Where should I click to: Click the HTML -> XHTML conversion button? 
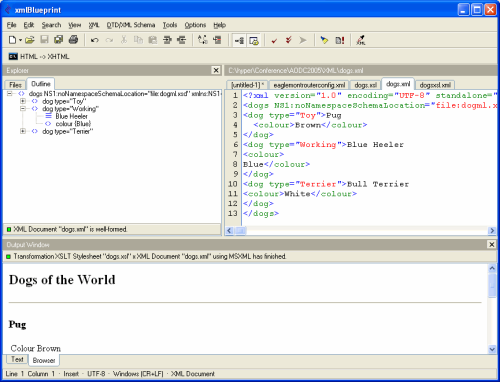click(39, 56)
